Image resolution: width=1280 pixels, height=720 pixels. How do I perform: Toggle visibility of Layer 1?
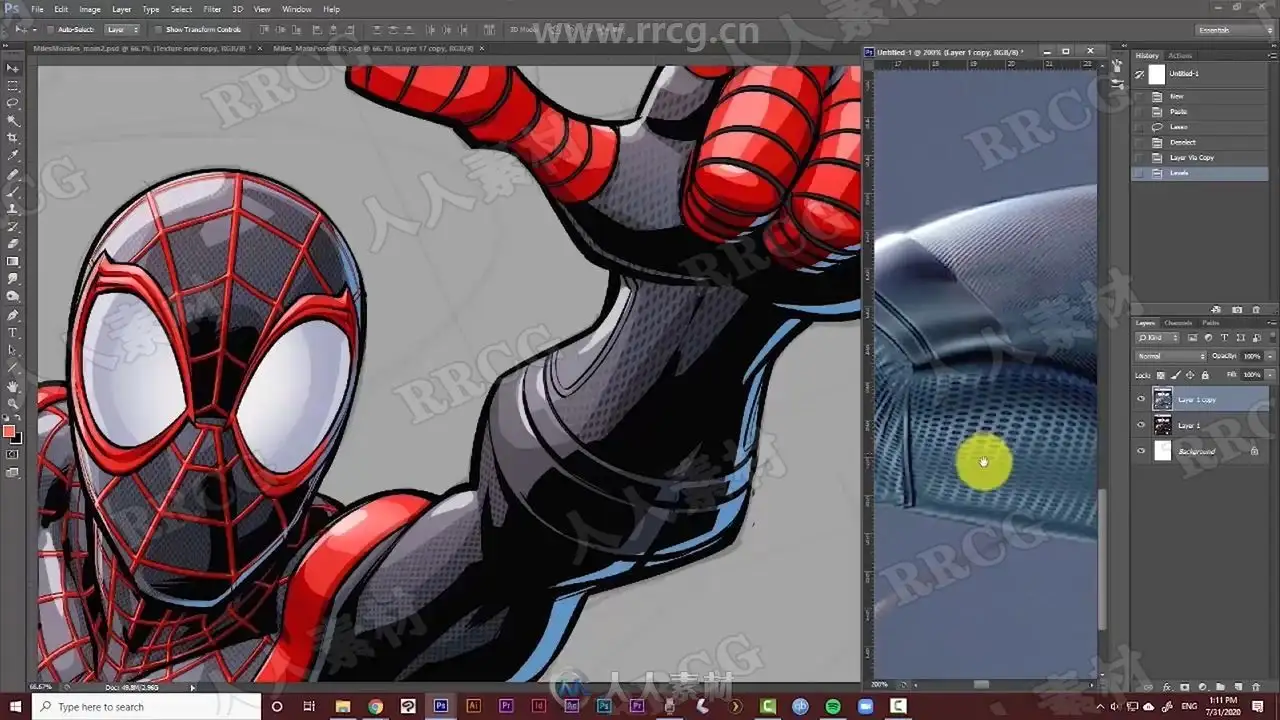(x=1141, y=425)
